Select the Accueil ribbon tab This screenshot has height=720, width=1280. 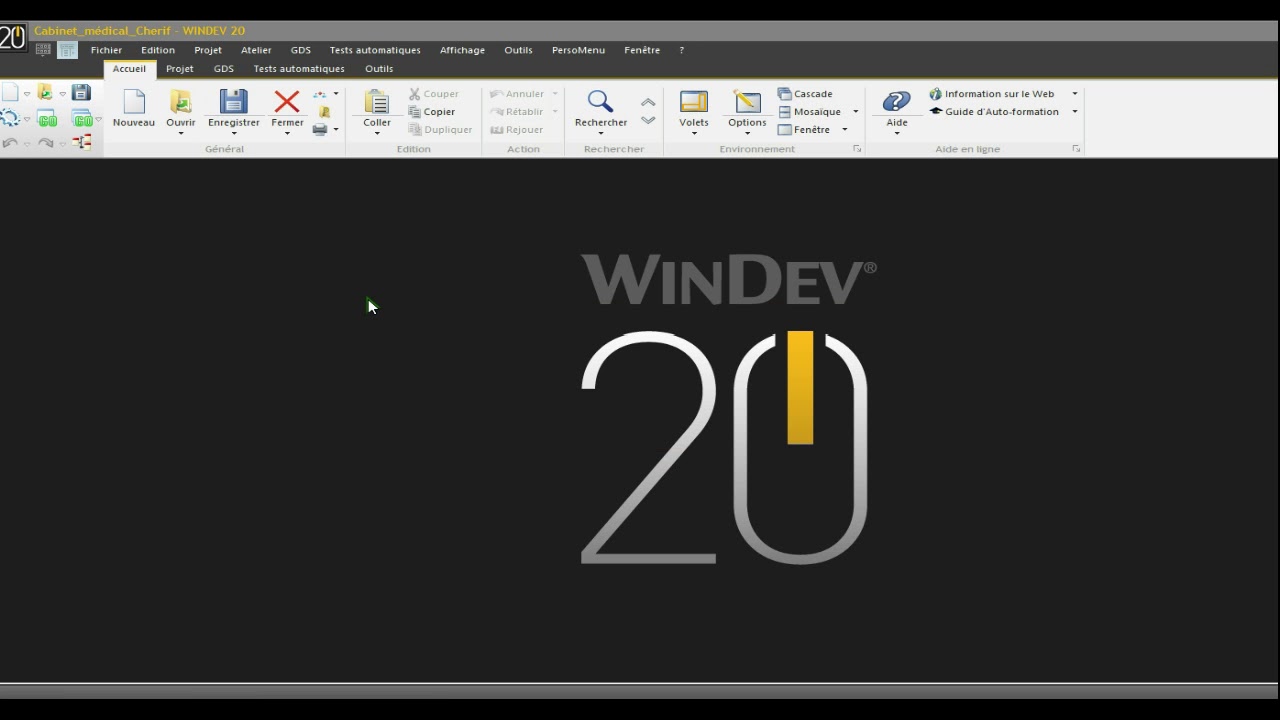[x=129, y=69]
